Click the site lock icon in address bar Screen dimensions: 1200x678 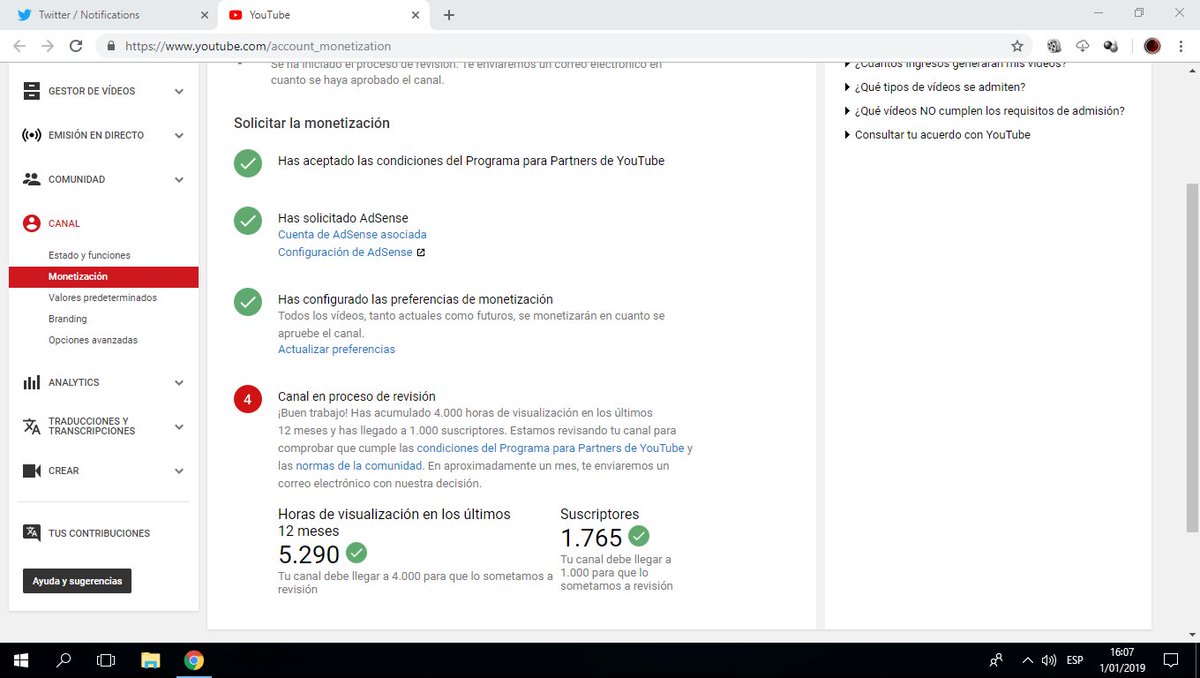point(110,46)
